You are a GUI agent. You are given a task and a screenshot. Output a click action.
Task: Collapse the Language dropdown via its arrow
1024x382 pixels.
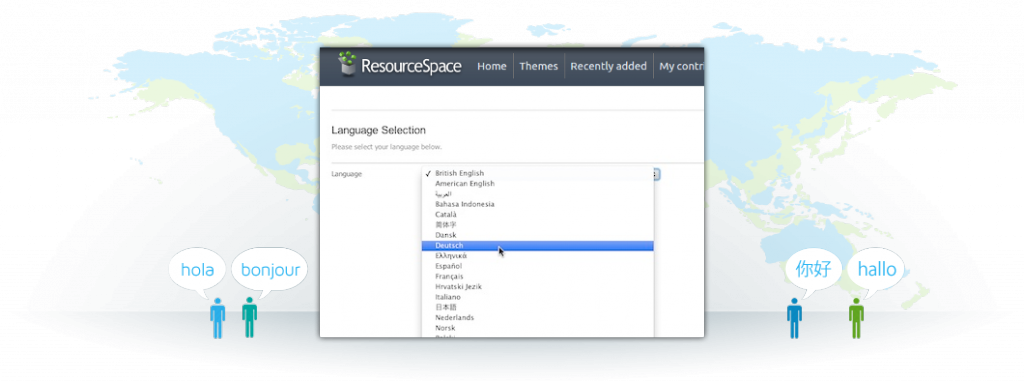pos(656,174)
